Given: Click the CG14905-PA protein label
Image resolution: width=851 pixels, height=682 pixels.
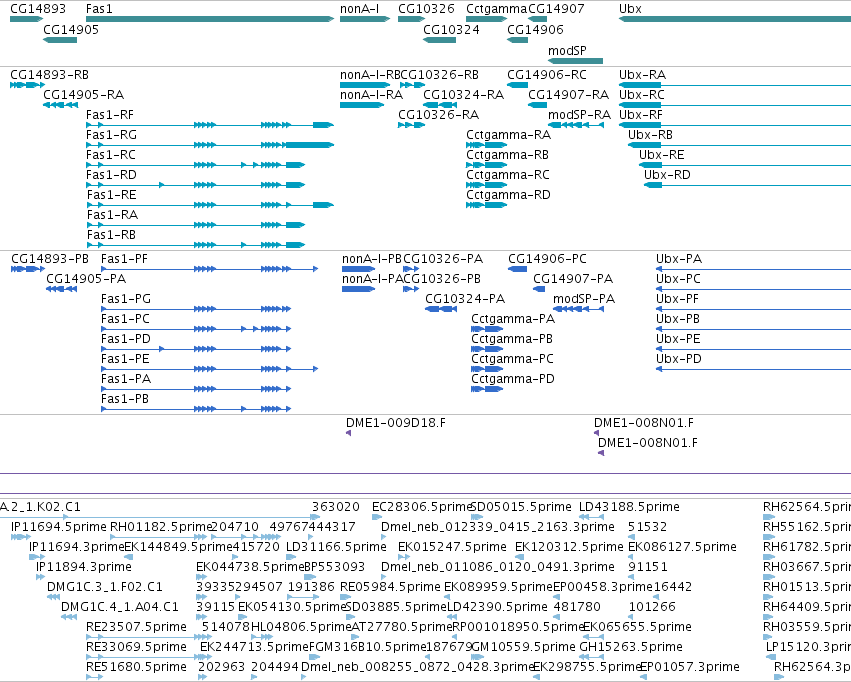Looking at the screenshot, I should pos(86,279).
